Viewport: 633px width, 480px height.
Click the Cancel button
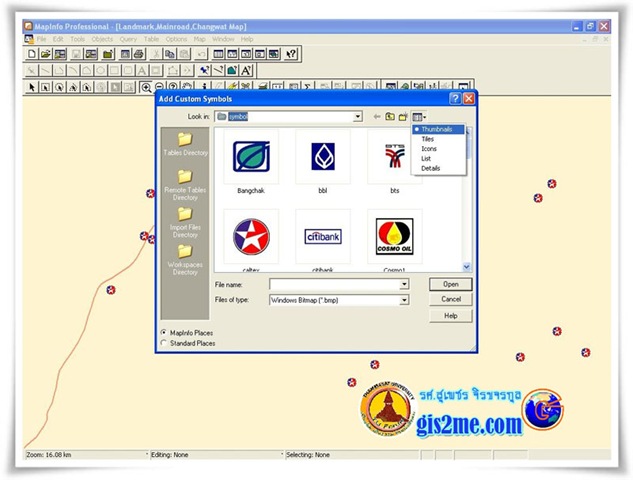click(x=451, y=299)
